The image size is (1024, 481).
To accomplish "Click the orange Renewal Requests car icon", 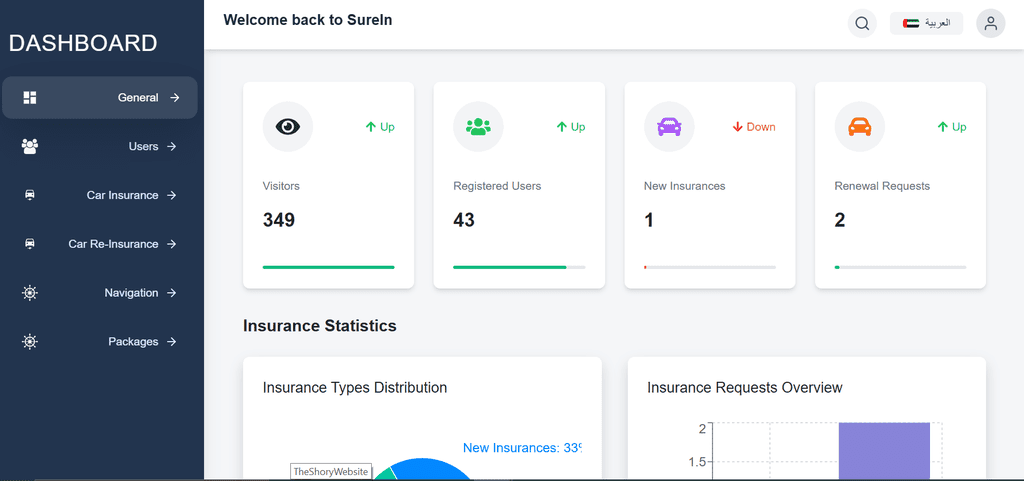I will [x=860, y=127].
